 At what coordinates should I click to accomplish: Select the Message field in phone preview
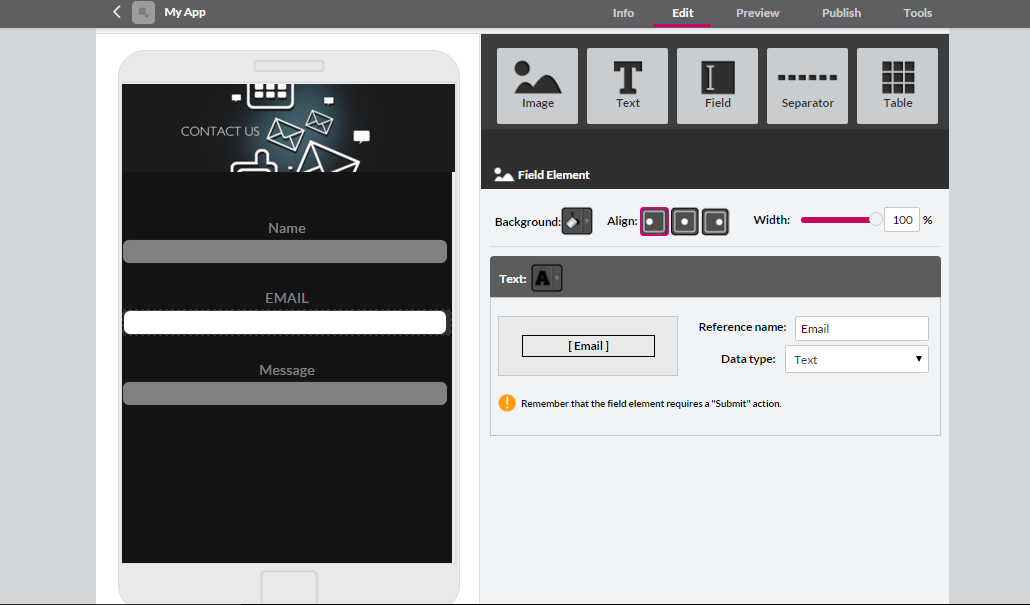pos(284,393)
